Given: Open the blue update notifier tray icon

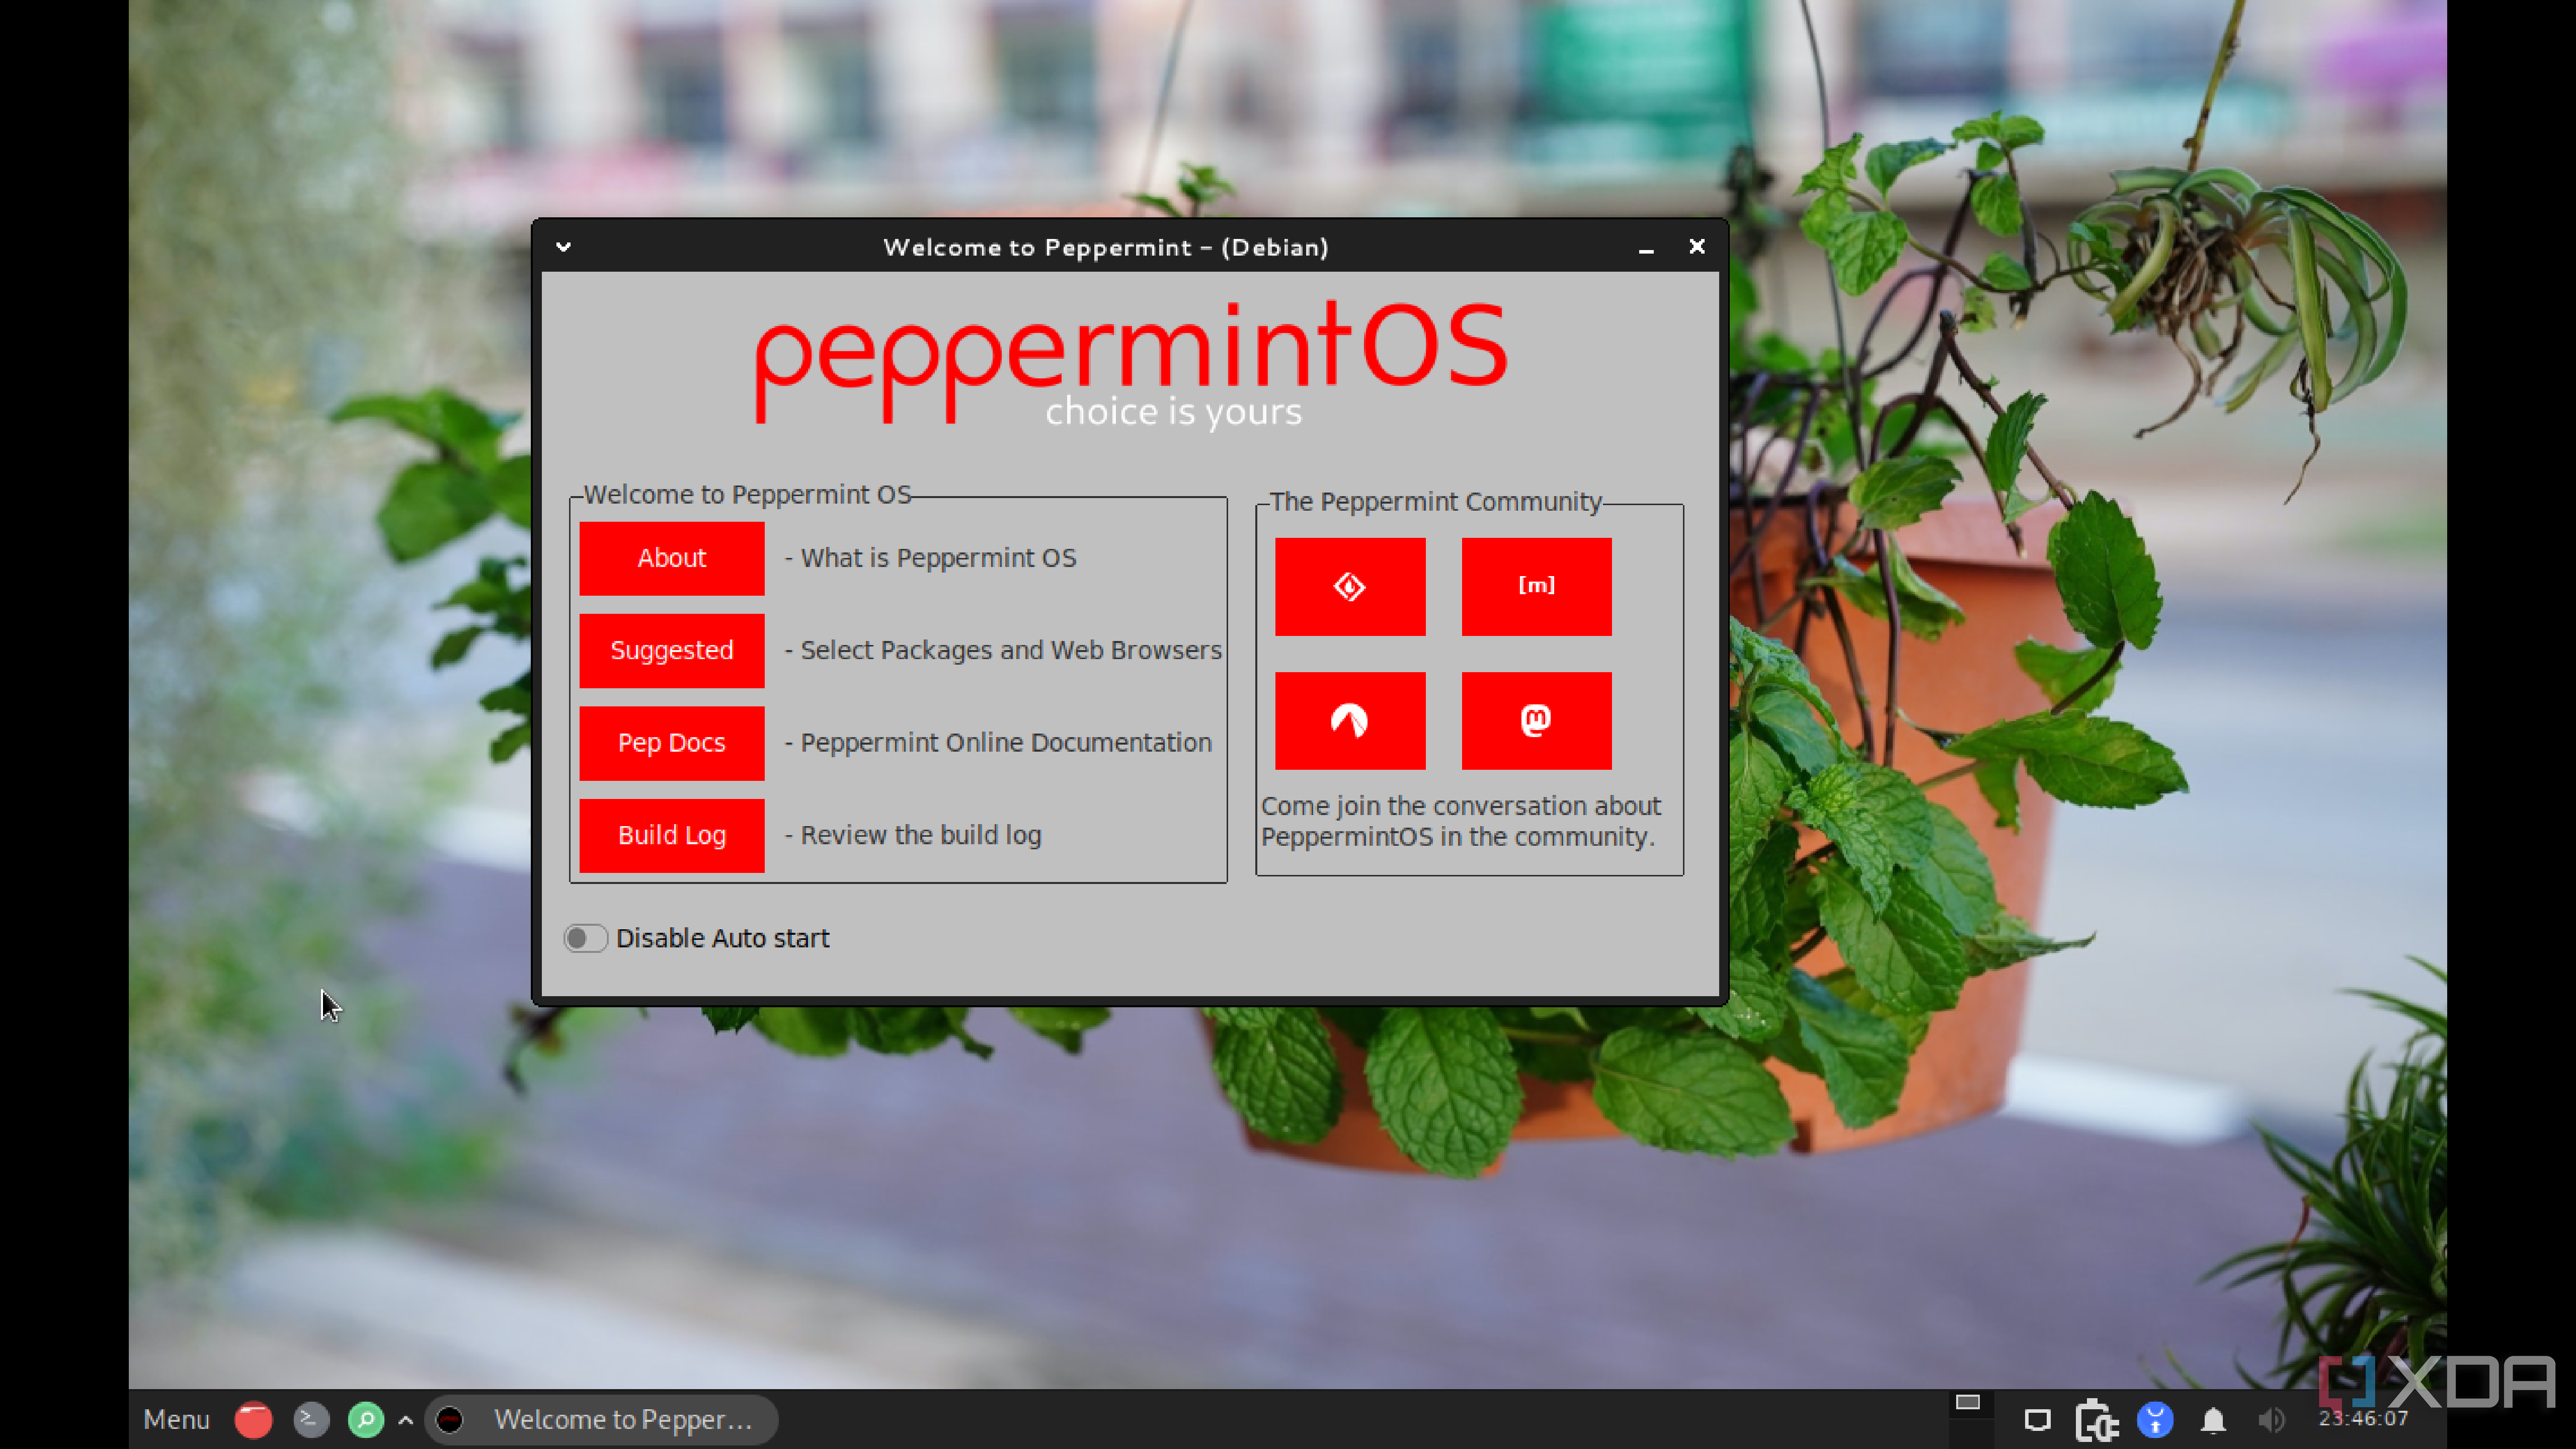Looking at the screenshot, I should (2155, 1420).
